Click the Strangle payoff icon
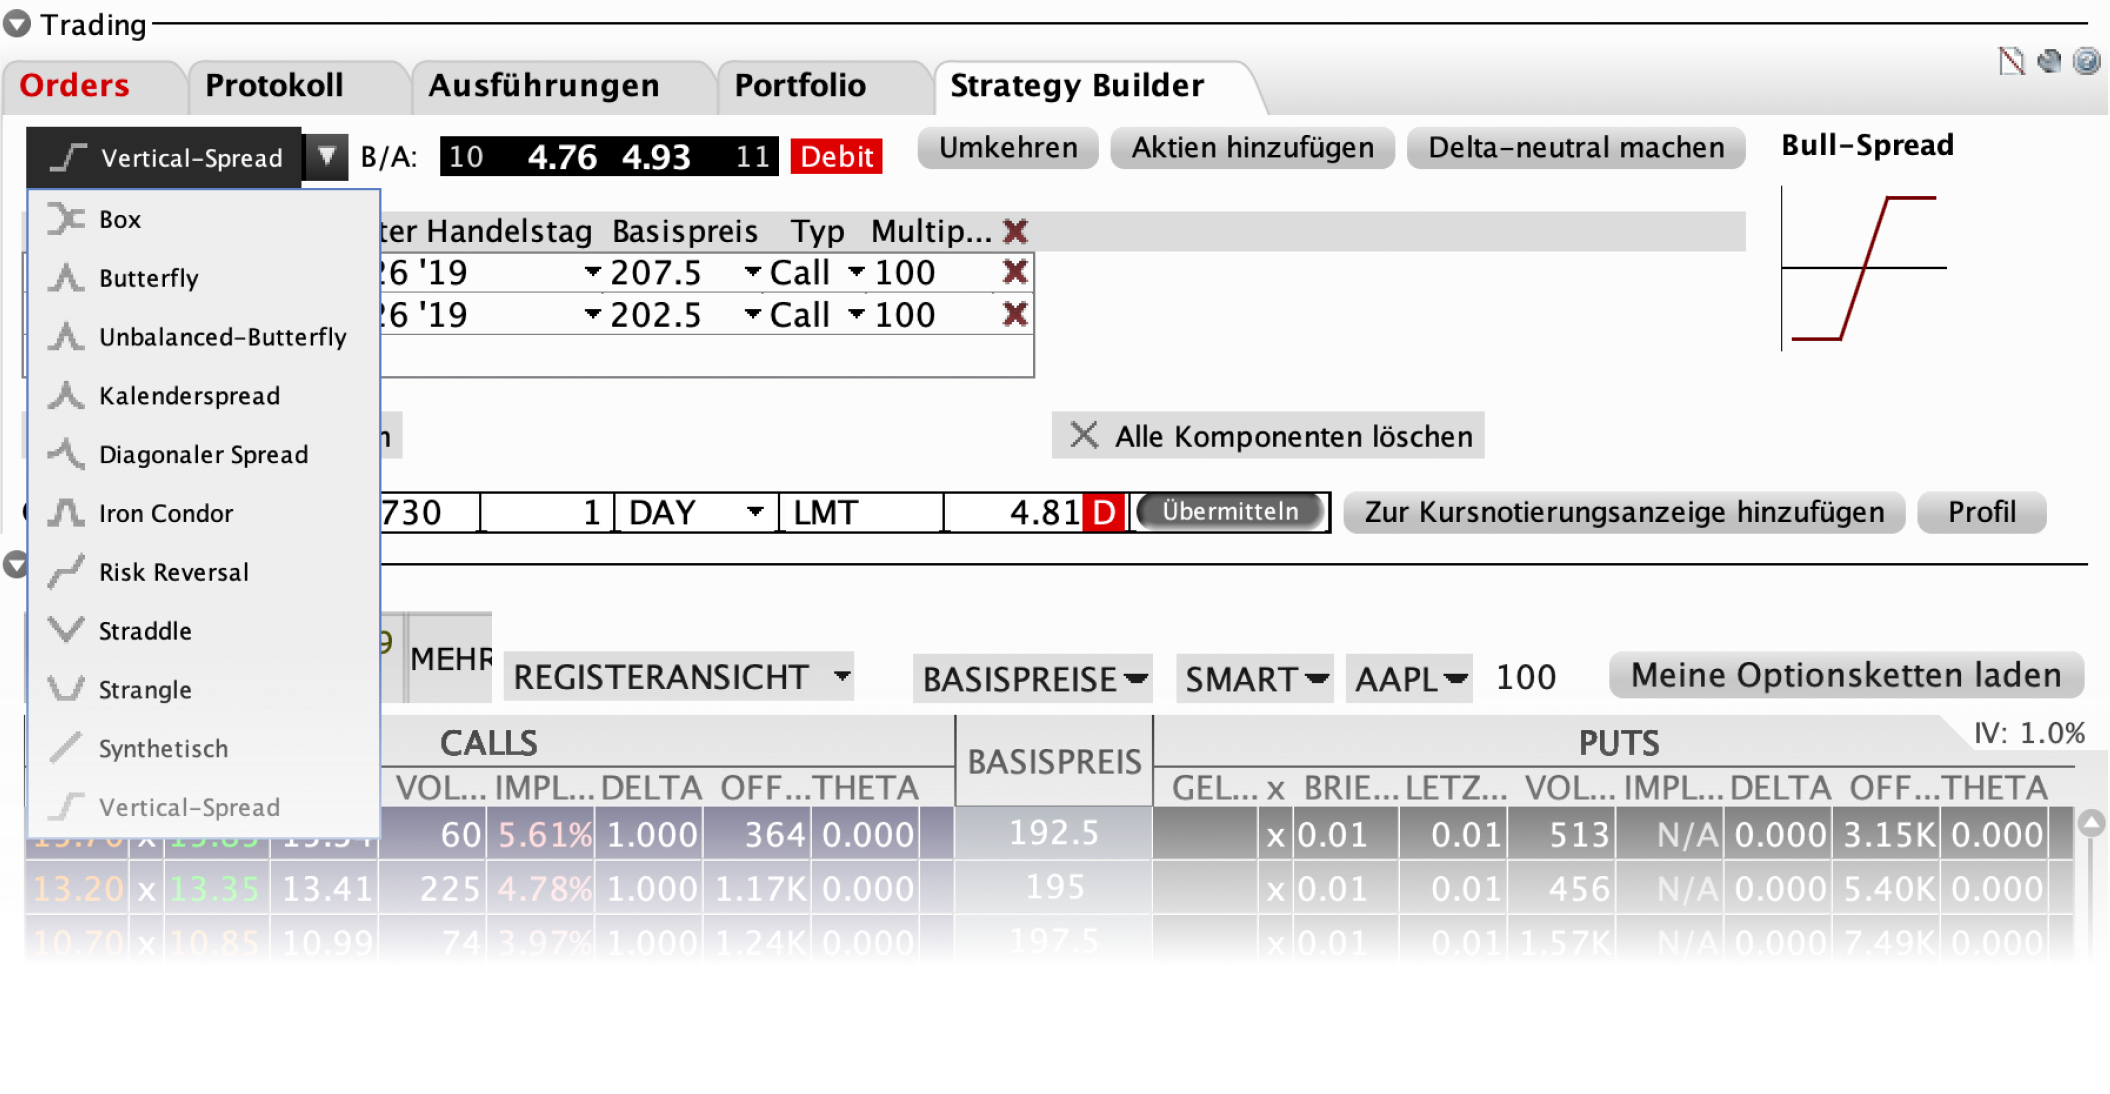2110x1094 pixels. pyautogui.click(x=66, y=689)
